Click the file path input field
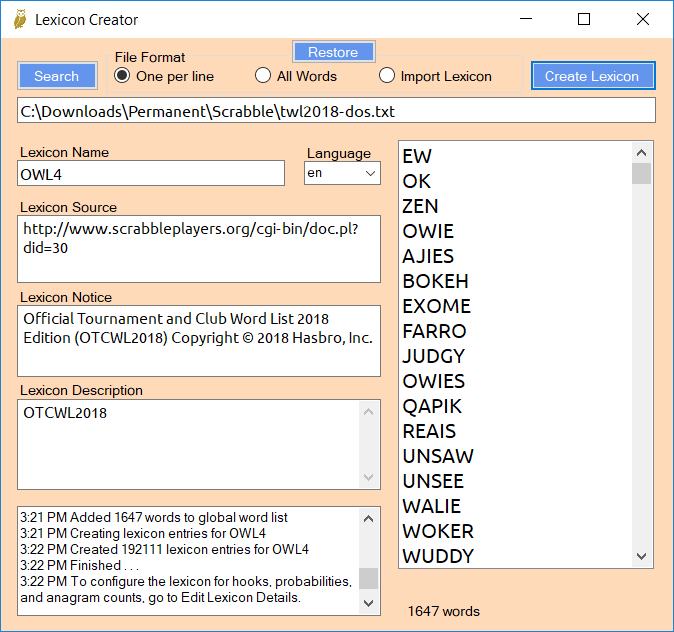674x632 pixels. pos(336,110)
